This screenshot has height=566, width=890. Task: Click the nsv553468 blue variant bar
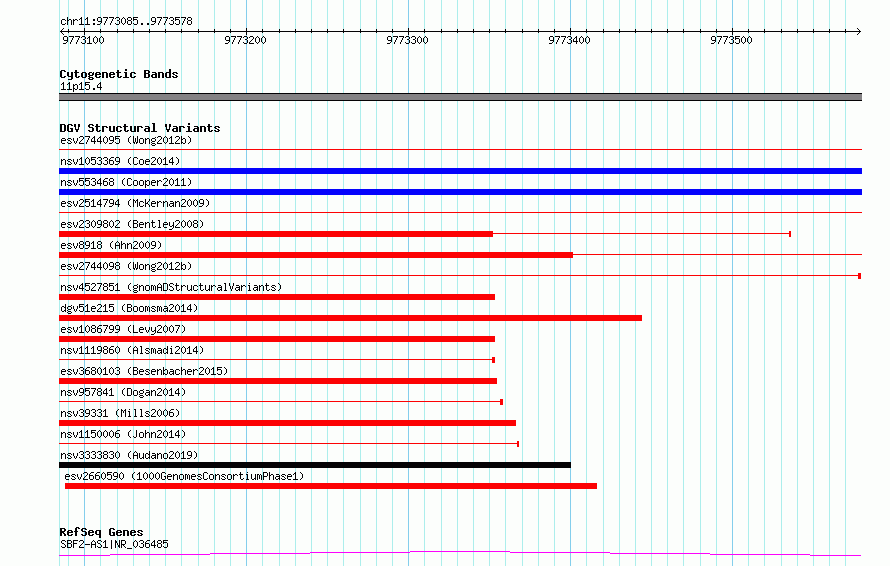pyautogui.click(x=460, y=192)
